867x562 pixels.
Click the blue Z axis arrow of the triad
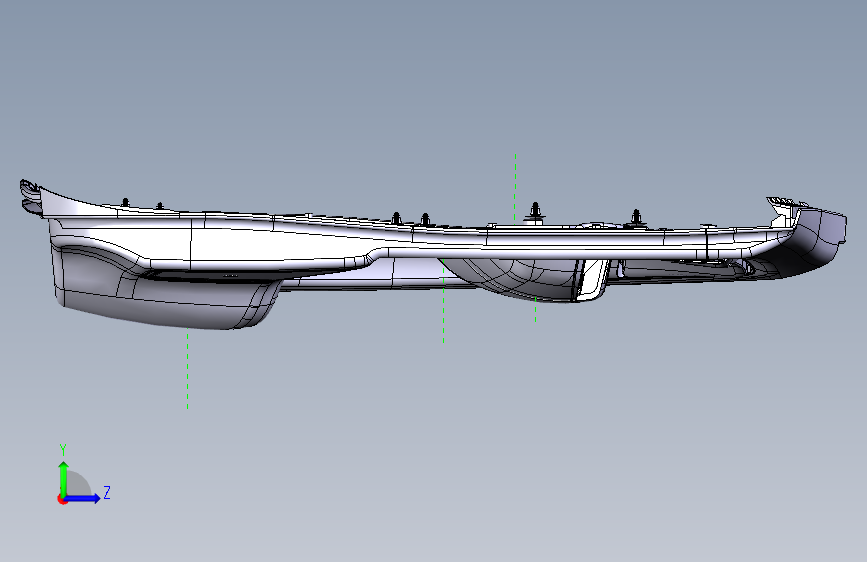click(83, 498)
